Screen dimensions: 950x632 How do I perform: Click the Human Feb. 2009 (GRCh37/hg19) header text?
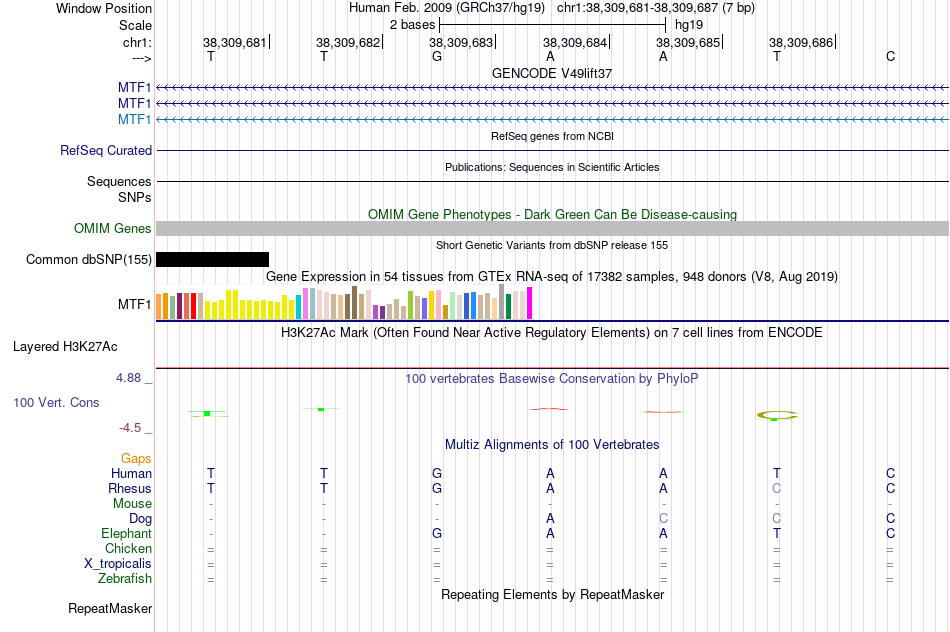click(447, 8)
